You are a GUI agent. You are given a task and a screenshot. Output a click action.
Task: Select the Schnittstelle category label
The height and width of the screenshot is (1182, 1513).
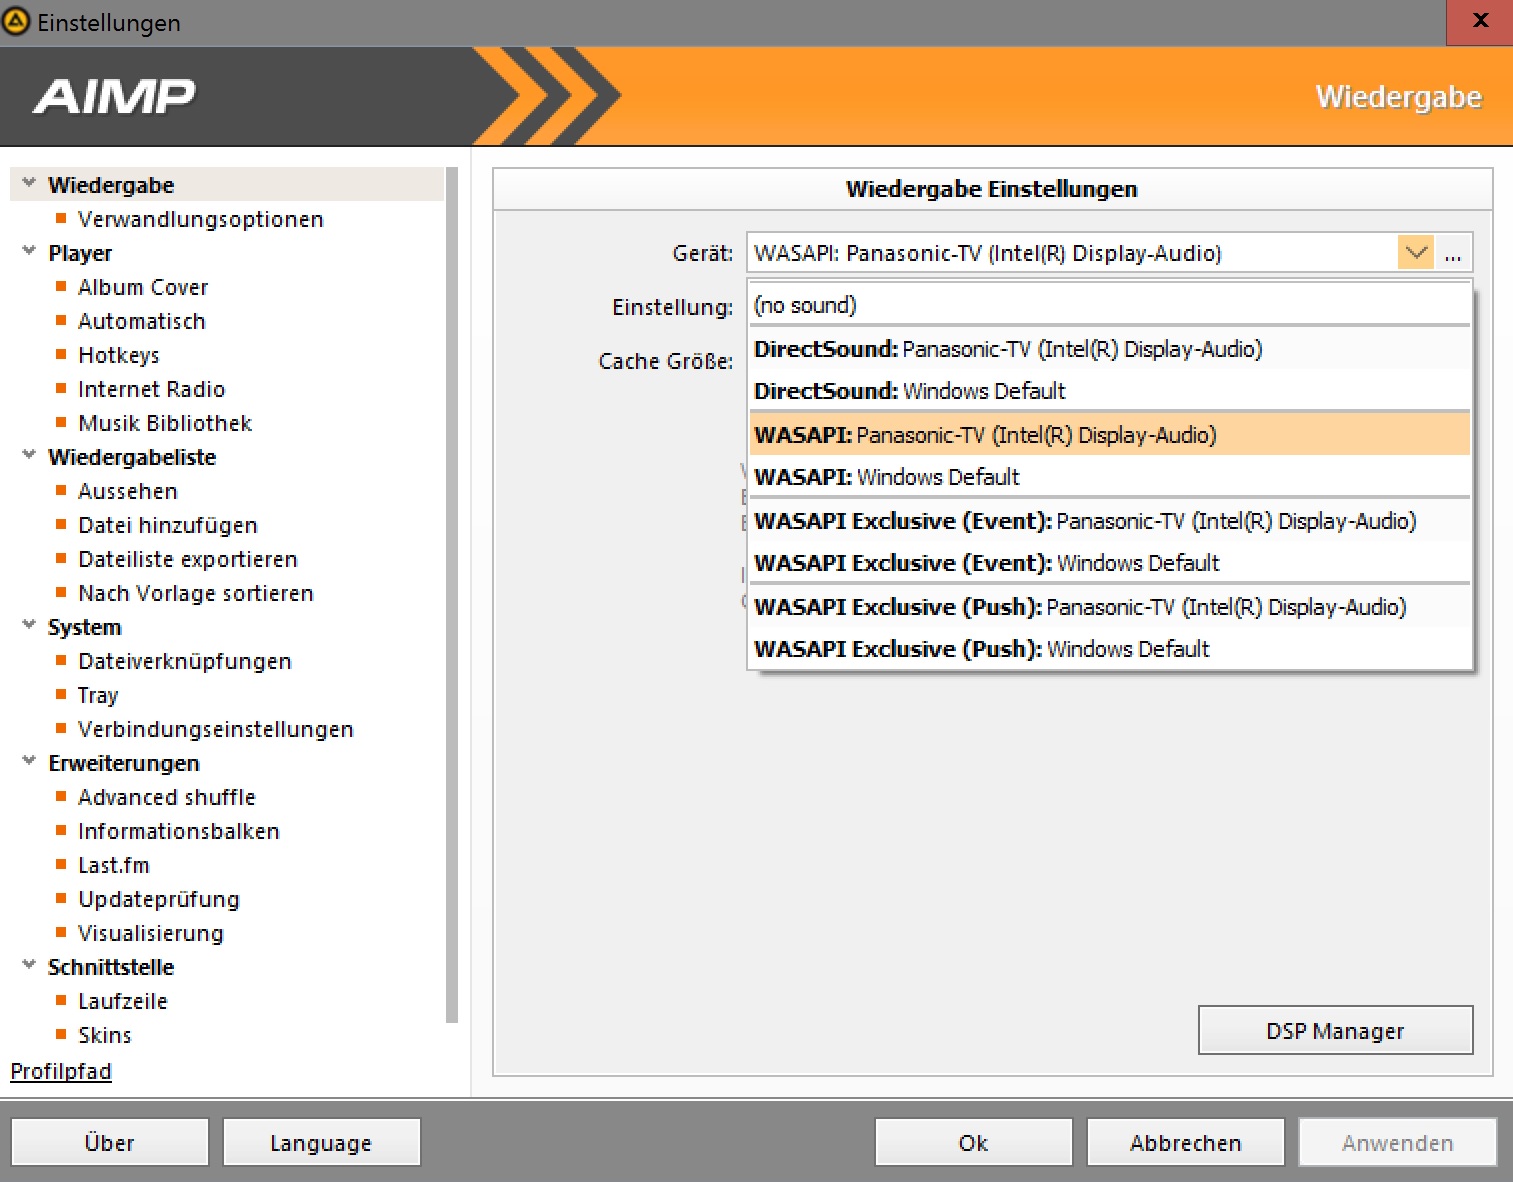point(111,967)
